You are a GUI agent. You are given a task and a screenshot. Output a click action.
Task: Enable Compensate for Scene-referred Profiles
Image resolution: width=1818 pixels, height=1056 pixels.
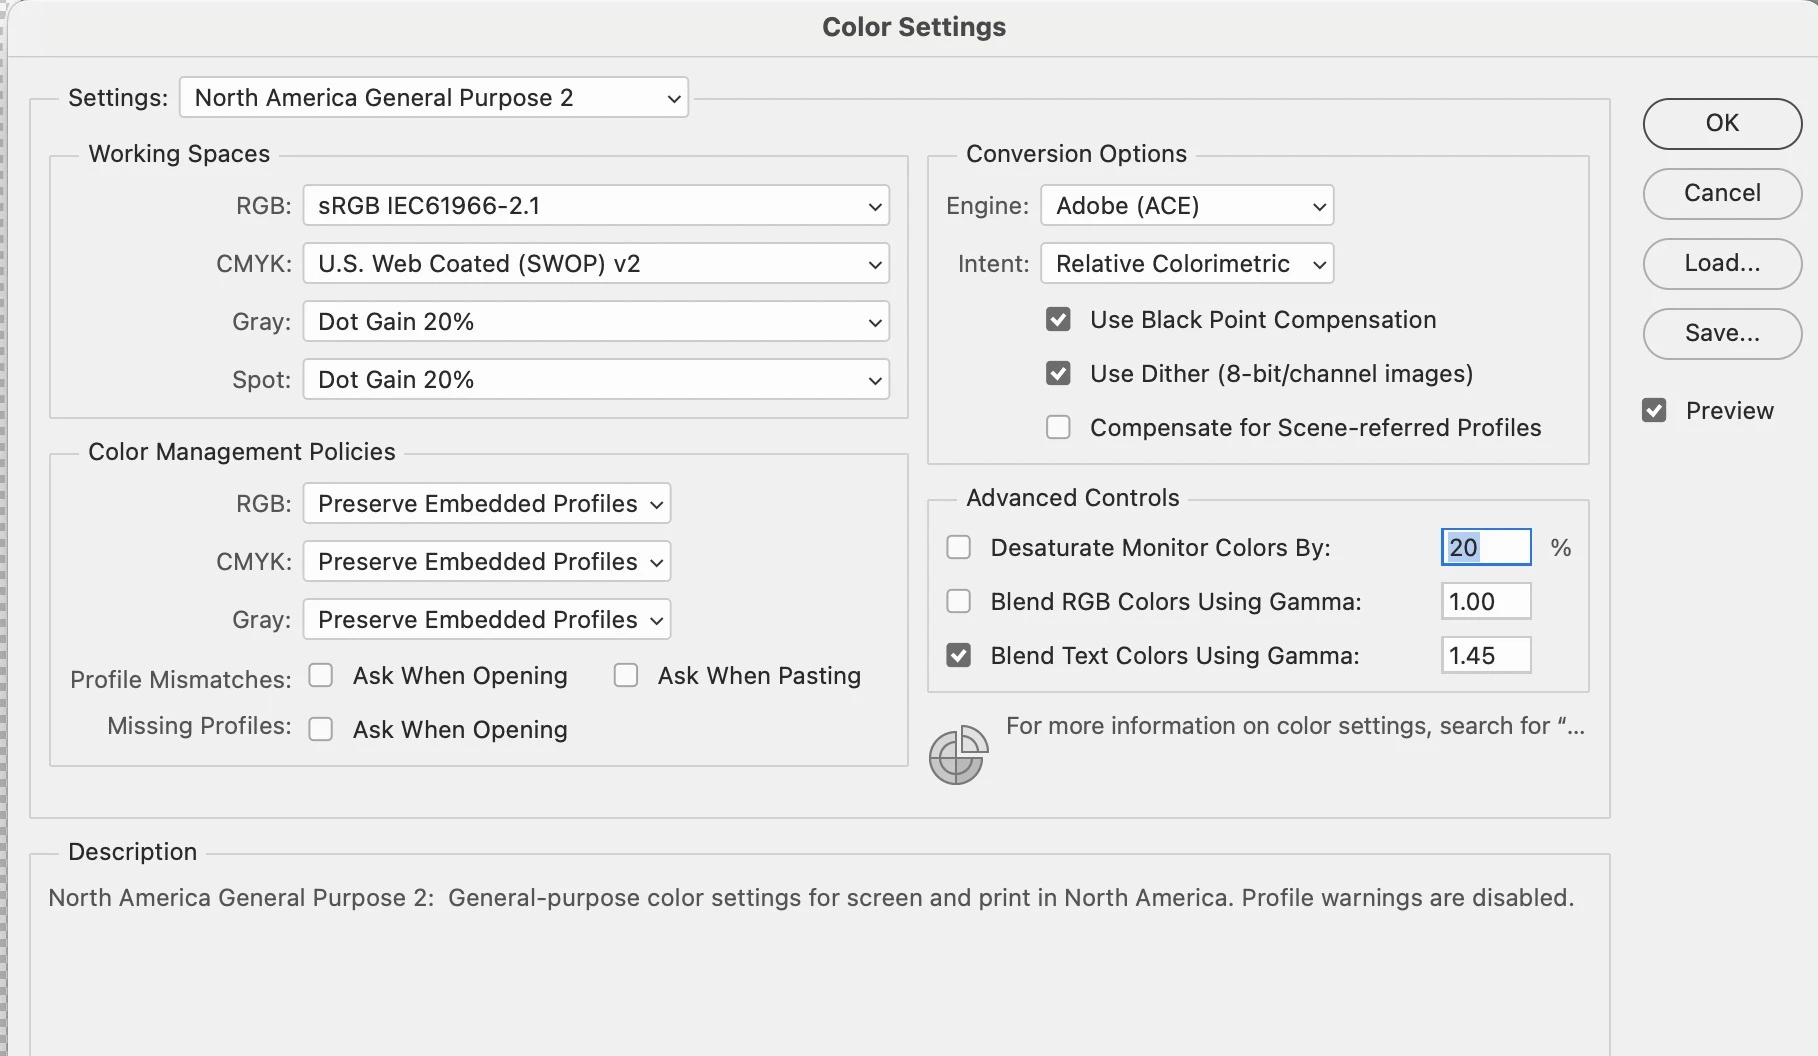coord(1058,428)
